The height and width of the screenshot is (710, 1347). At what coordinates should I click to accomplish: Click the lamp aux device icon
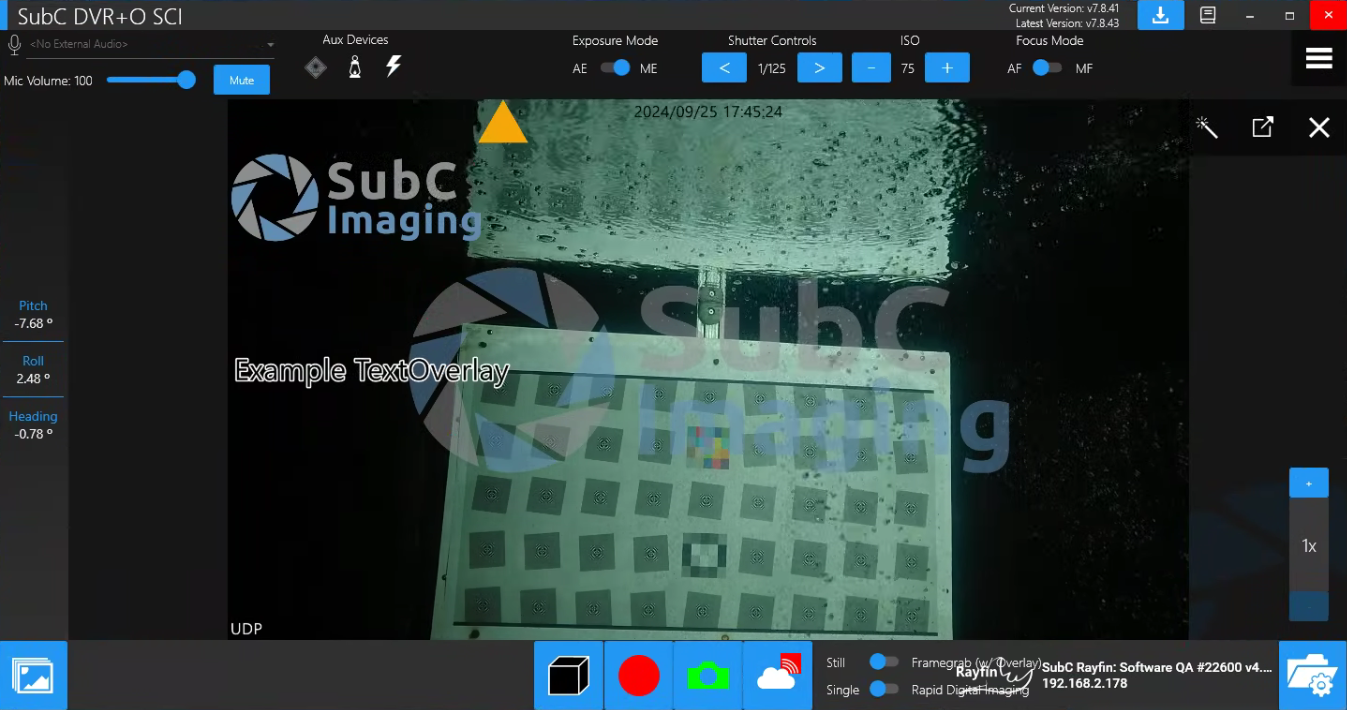click(x=354, y=67)
